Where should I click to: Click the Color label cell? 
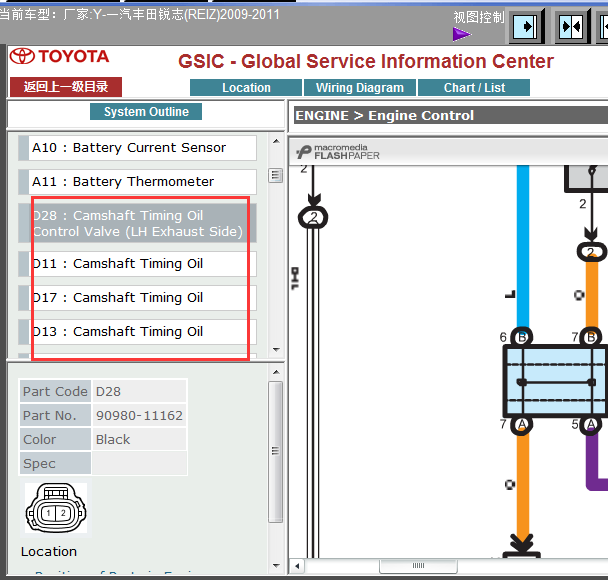pos(55,440)
